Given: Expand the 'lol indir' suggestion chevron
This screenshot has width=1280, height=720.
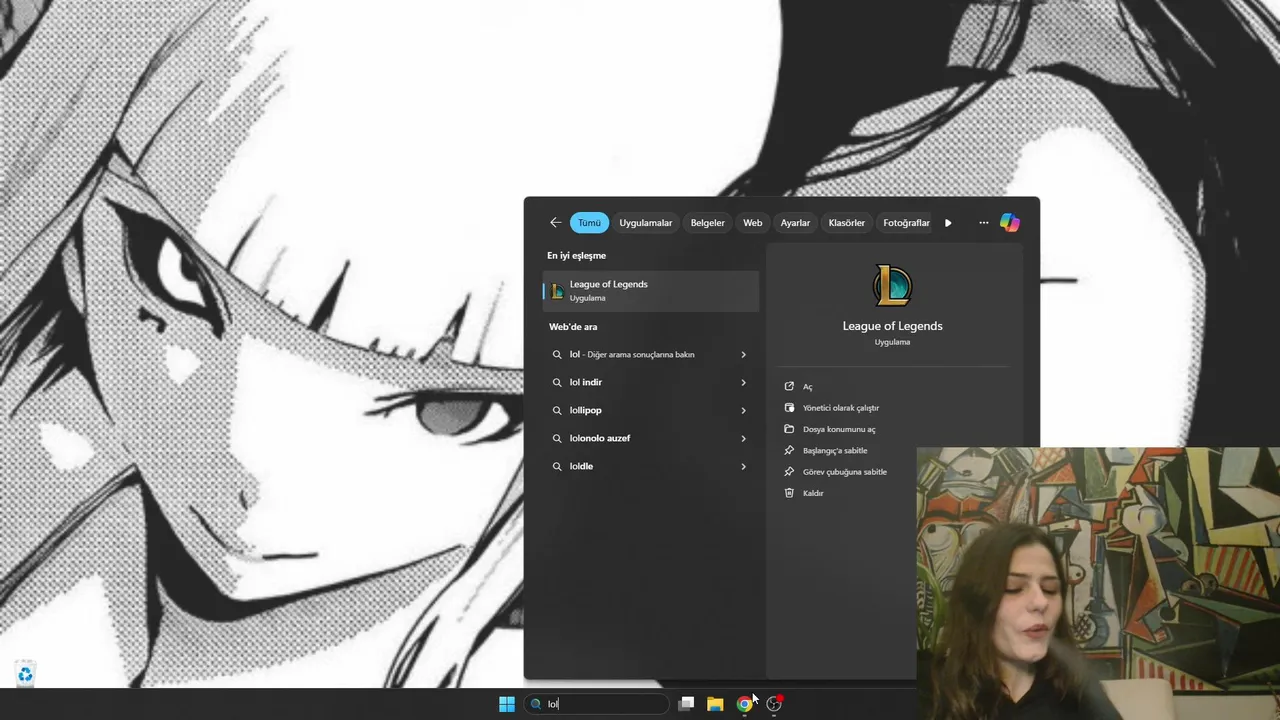Looking at the screenshot, I should pyautogui.click(x=743, y=382).
